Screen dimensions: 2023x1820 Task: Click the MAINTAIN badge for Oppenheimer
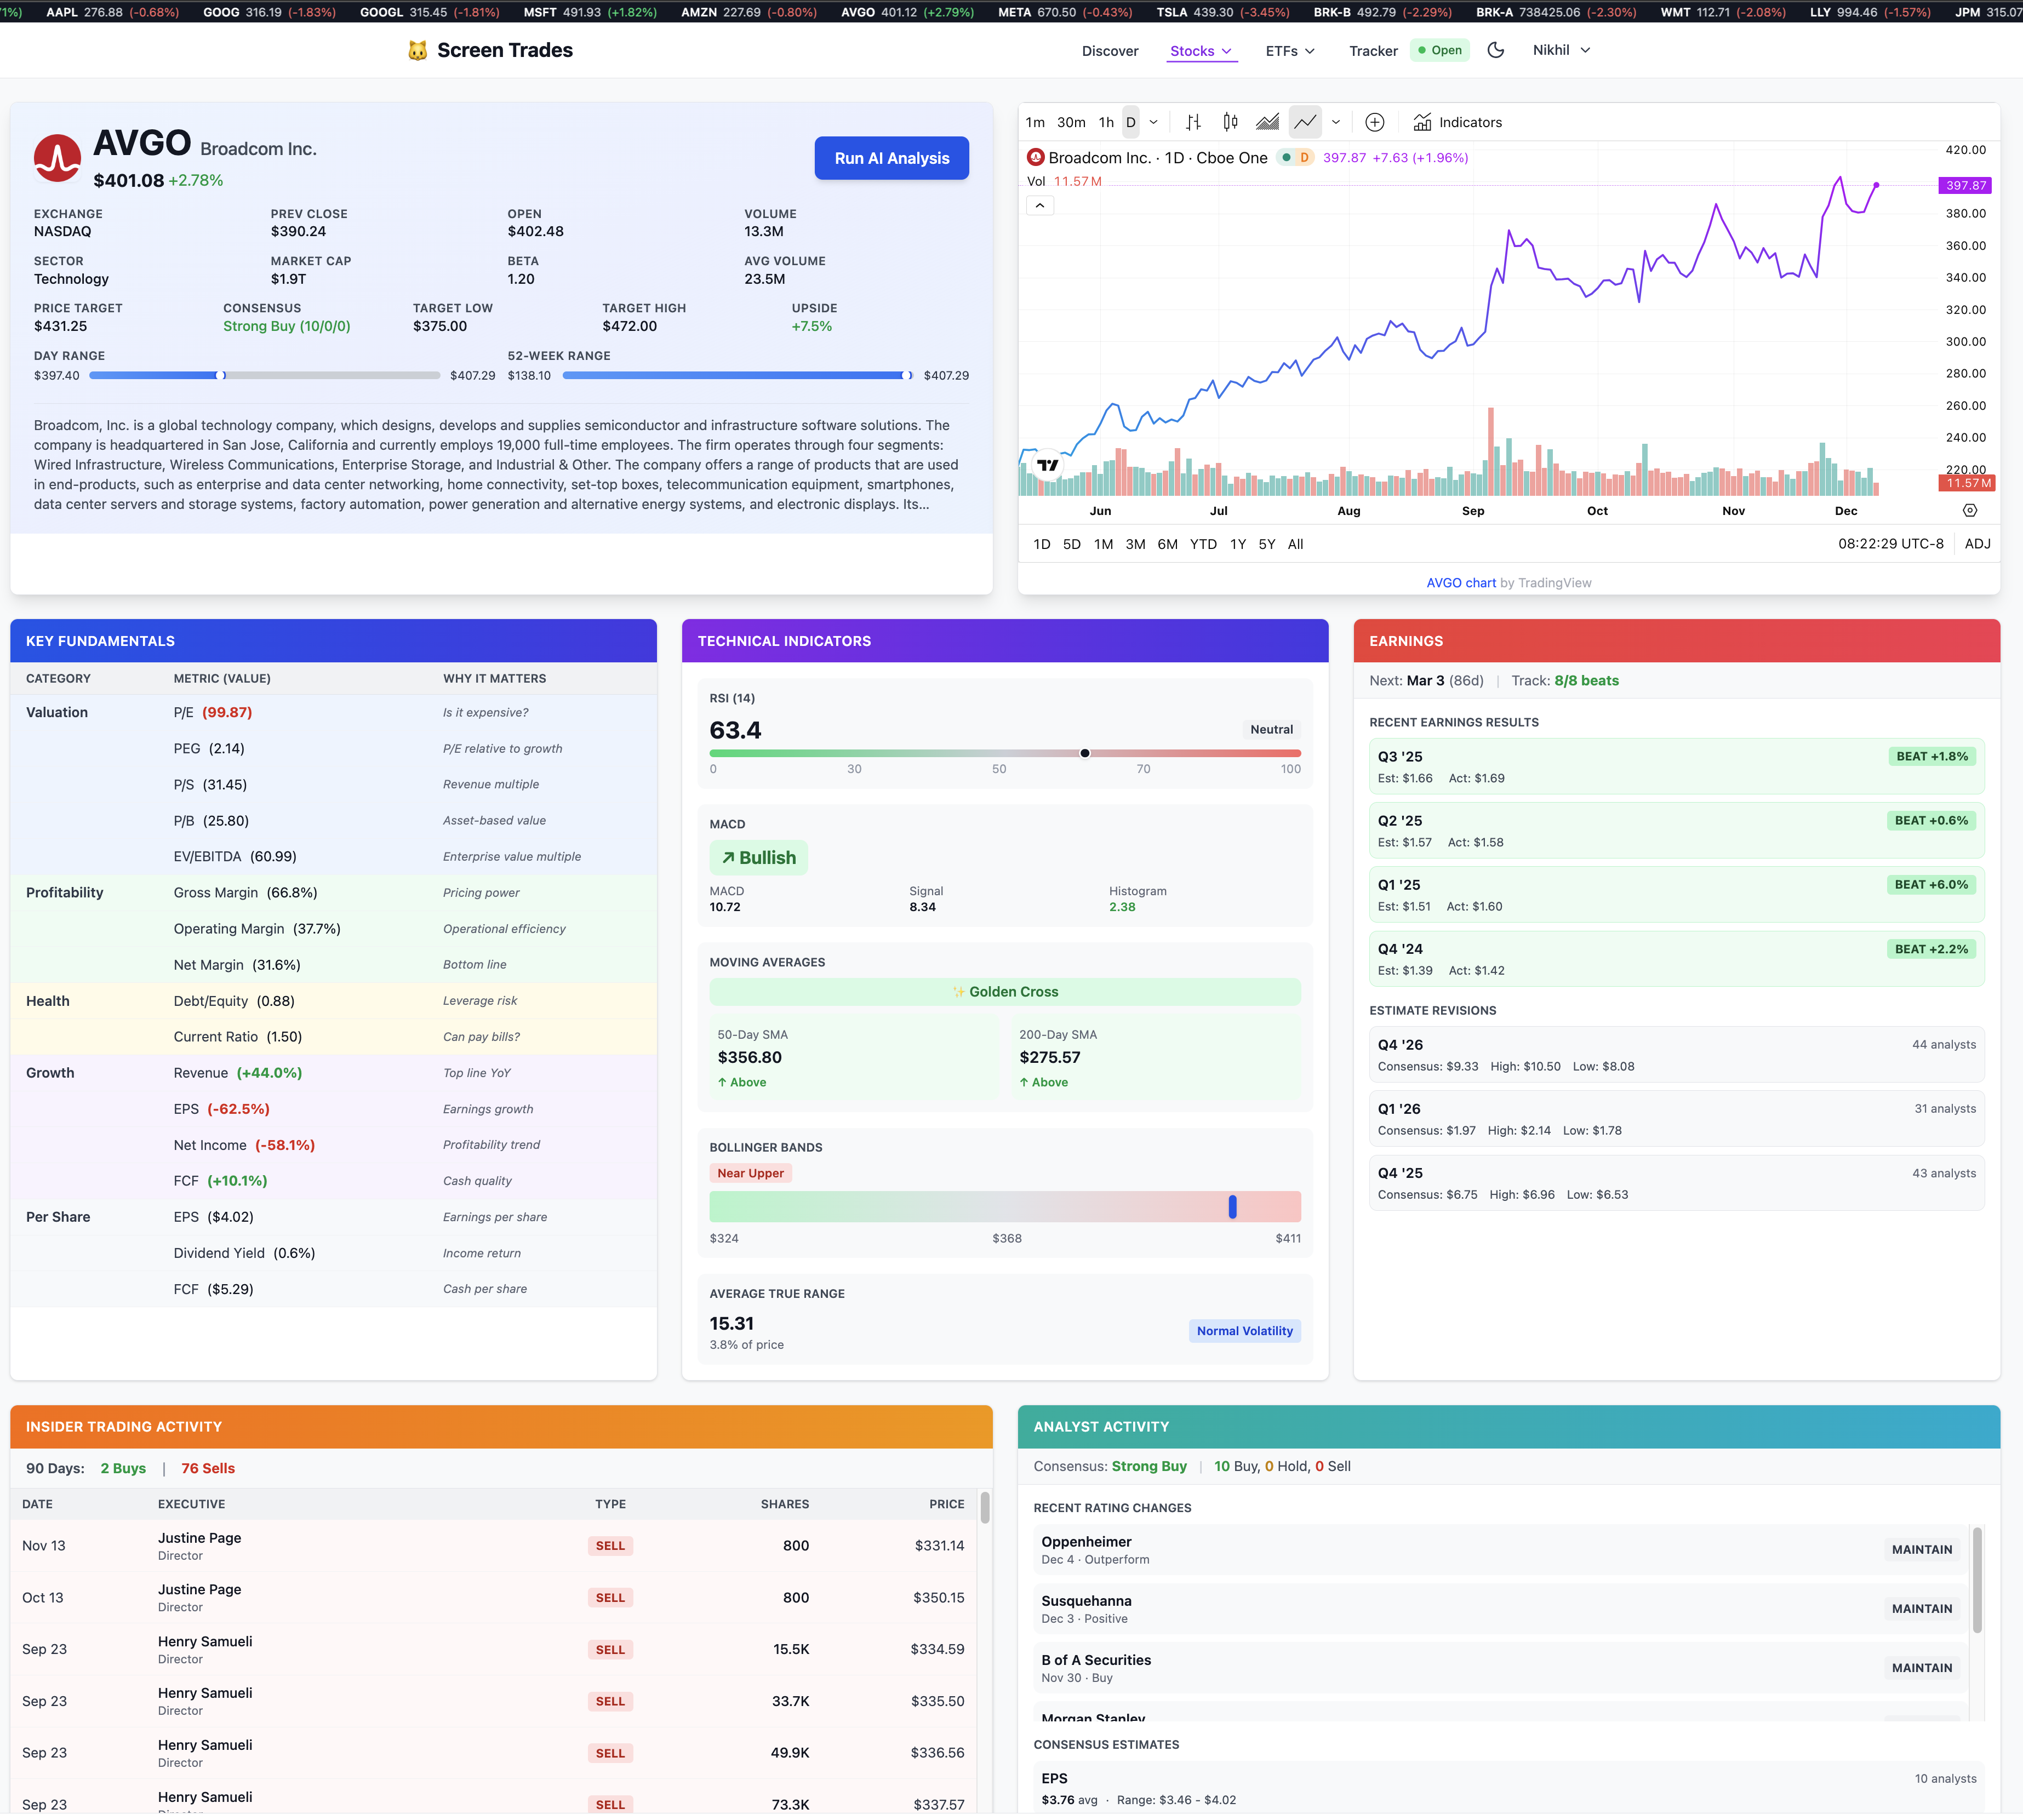pos(1922,1550)
